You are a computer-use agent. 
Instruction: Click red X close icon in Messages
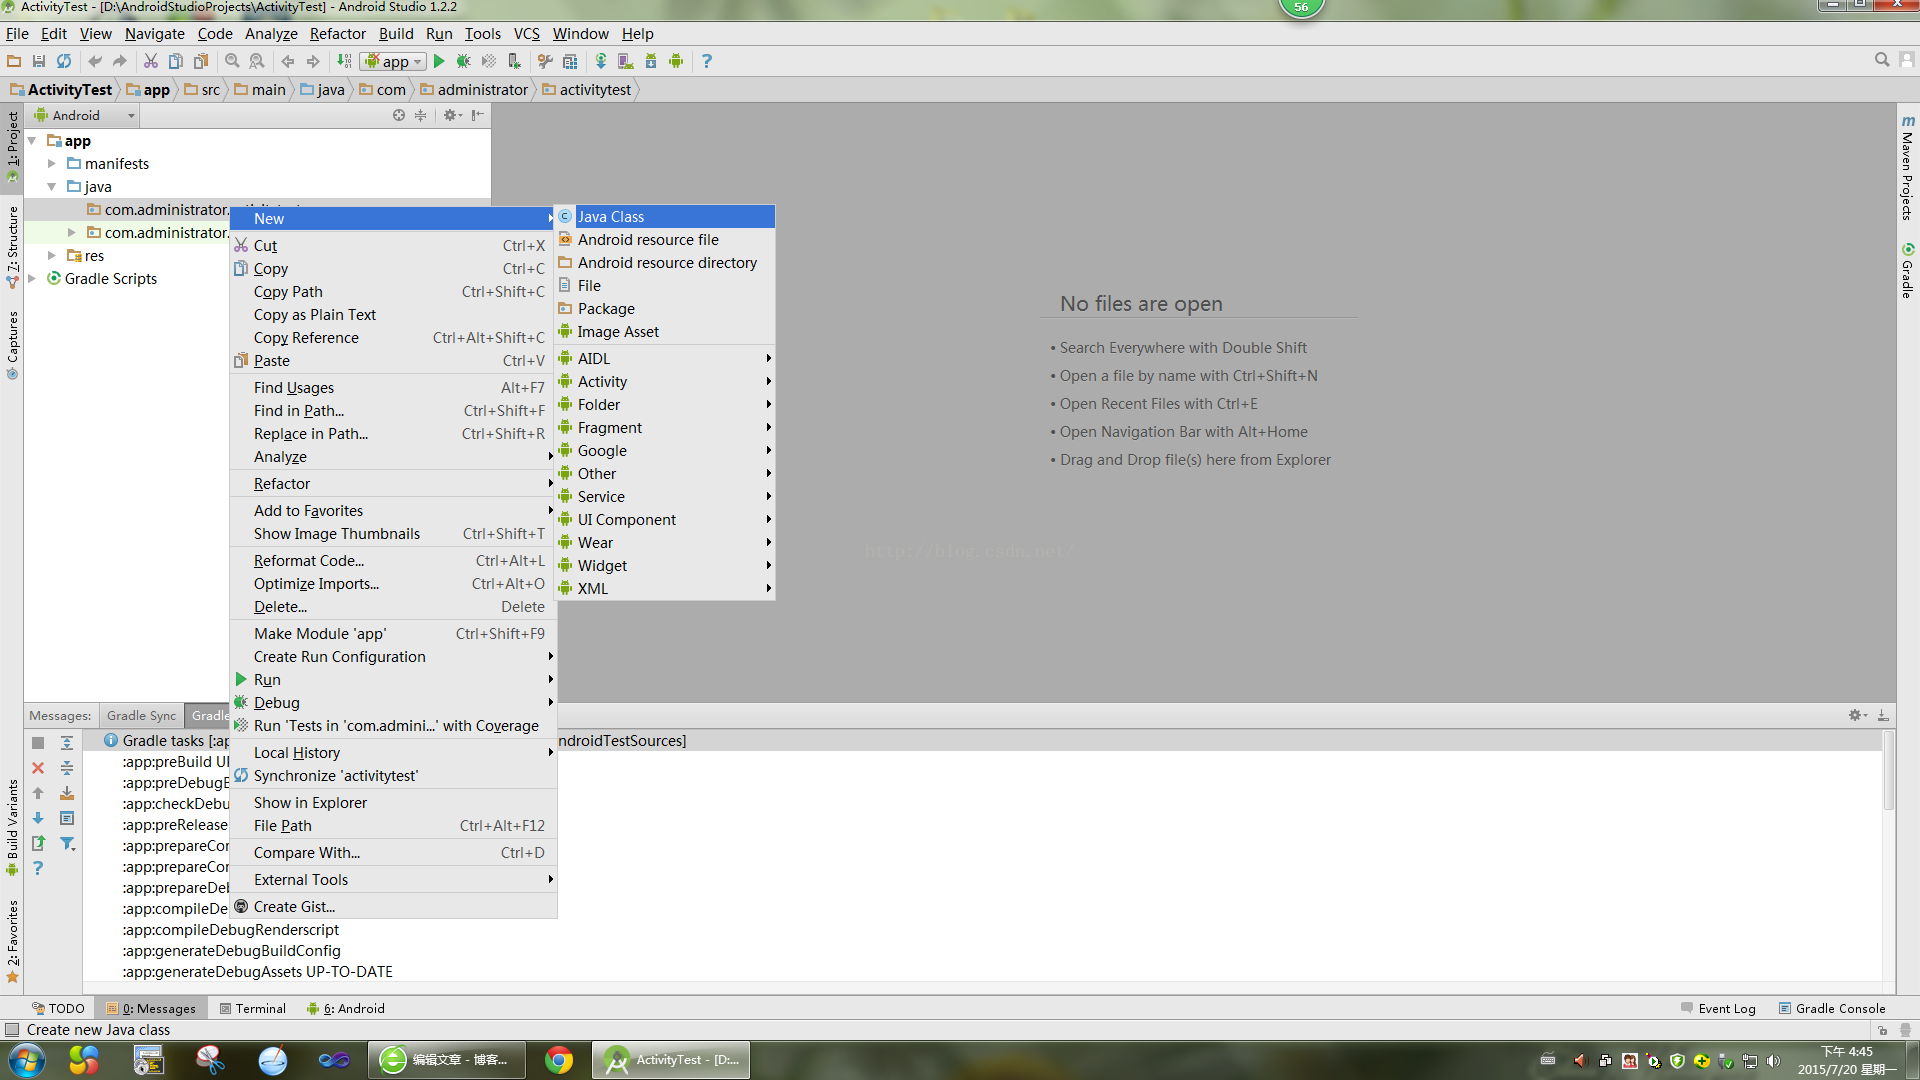coord(38,768)
